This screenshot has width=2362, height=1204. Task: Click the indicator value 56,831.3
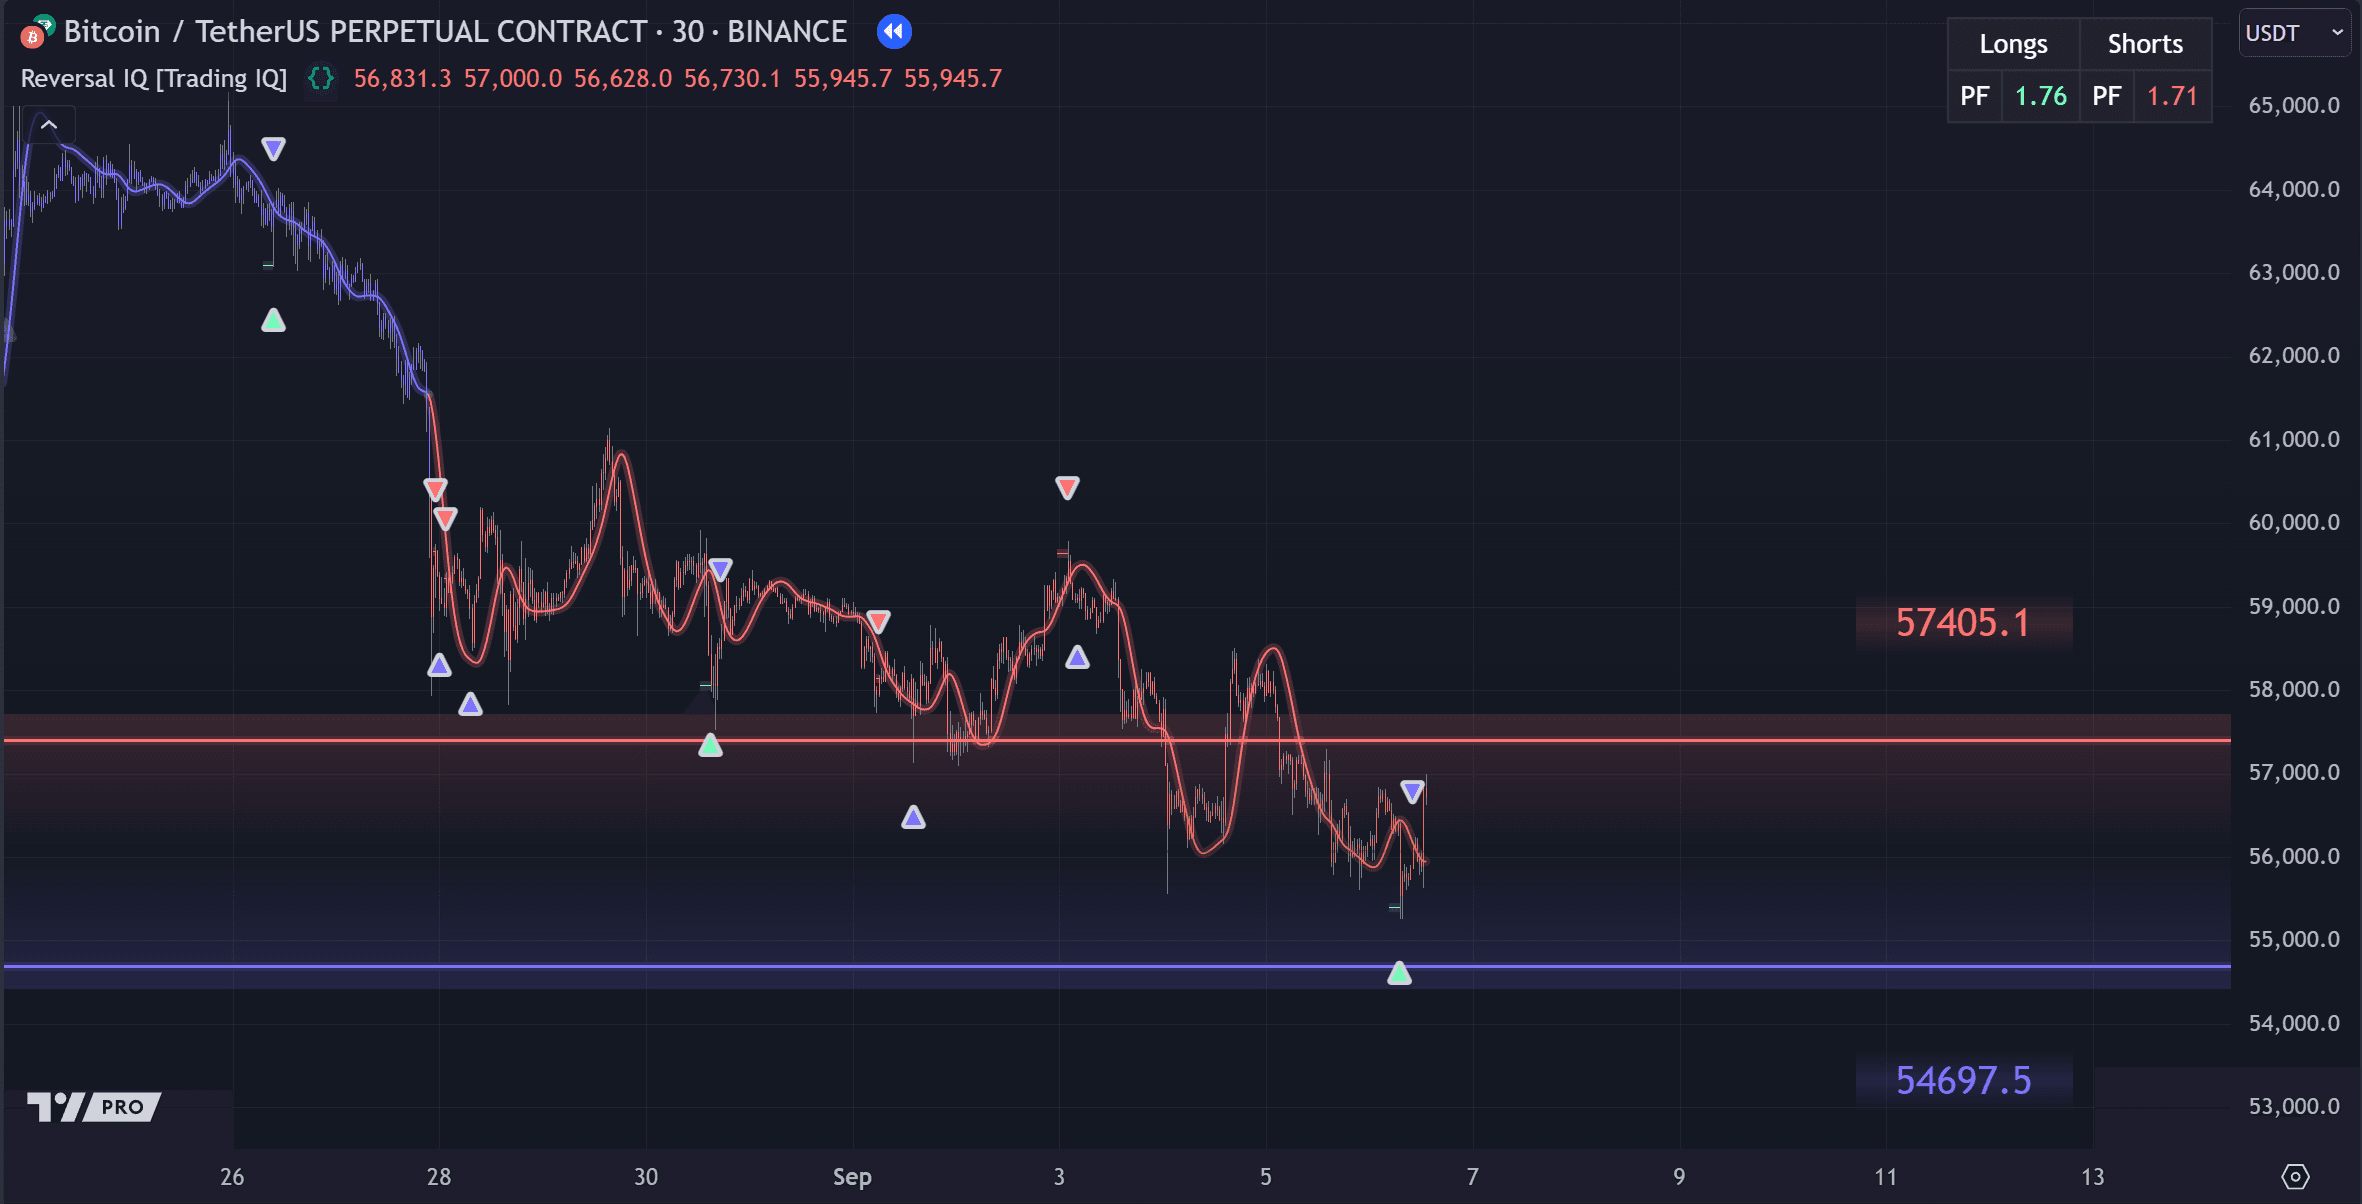402,78
